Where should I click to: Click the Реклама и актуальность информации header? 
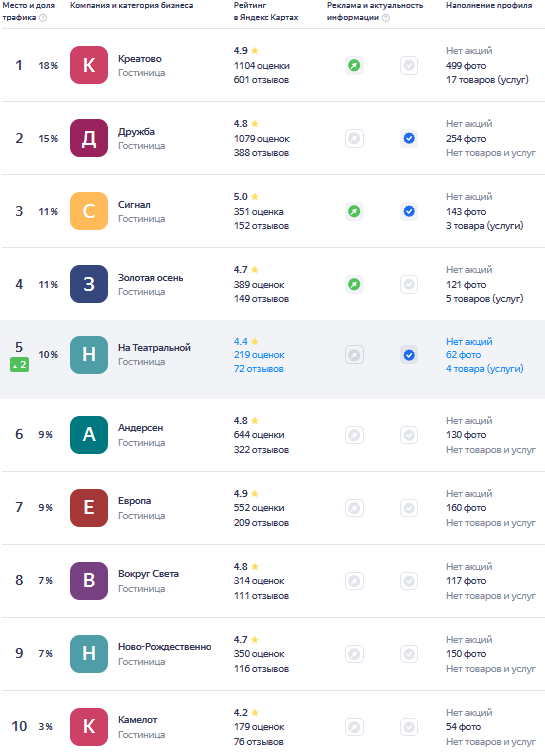pyautogui.click(x=375, y=12)
